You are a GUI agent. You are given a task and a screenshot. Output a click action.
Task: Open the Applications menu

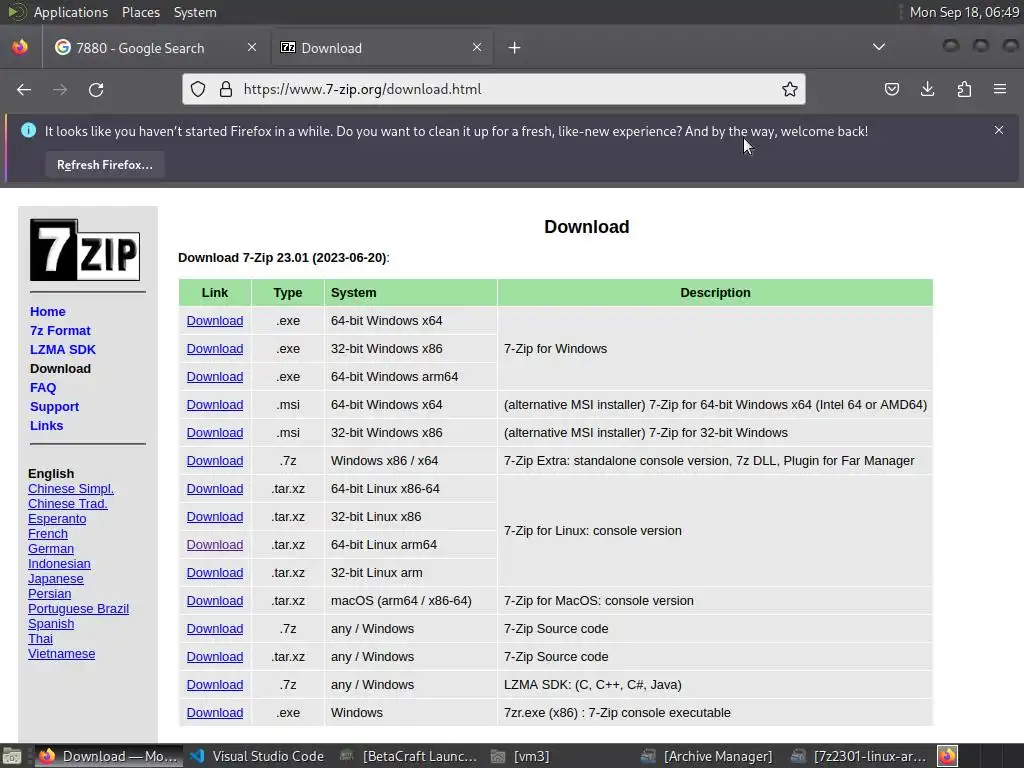click(x=71, y=12)
